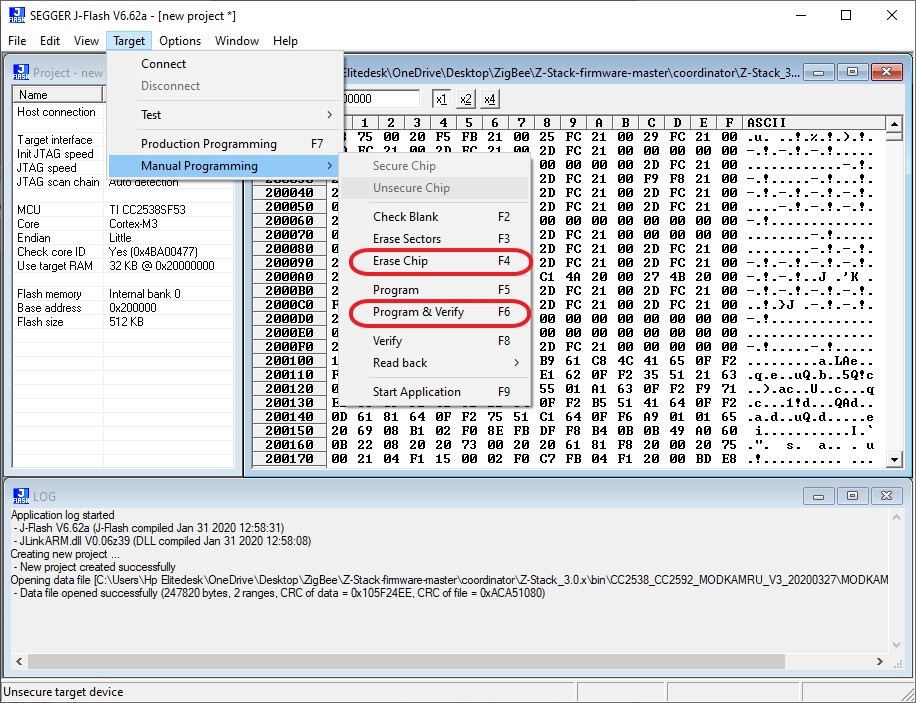Screen dimensions: 916x703
Task: Minimize the data file window
Action: (x=818, y=72)
